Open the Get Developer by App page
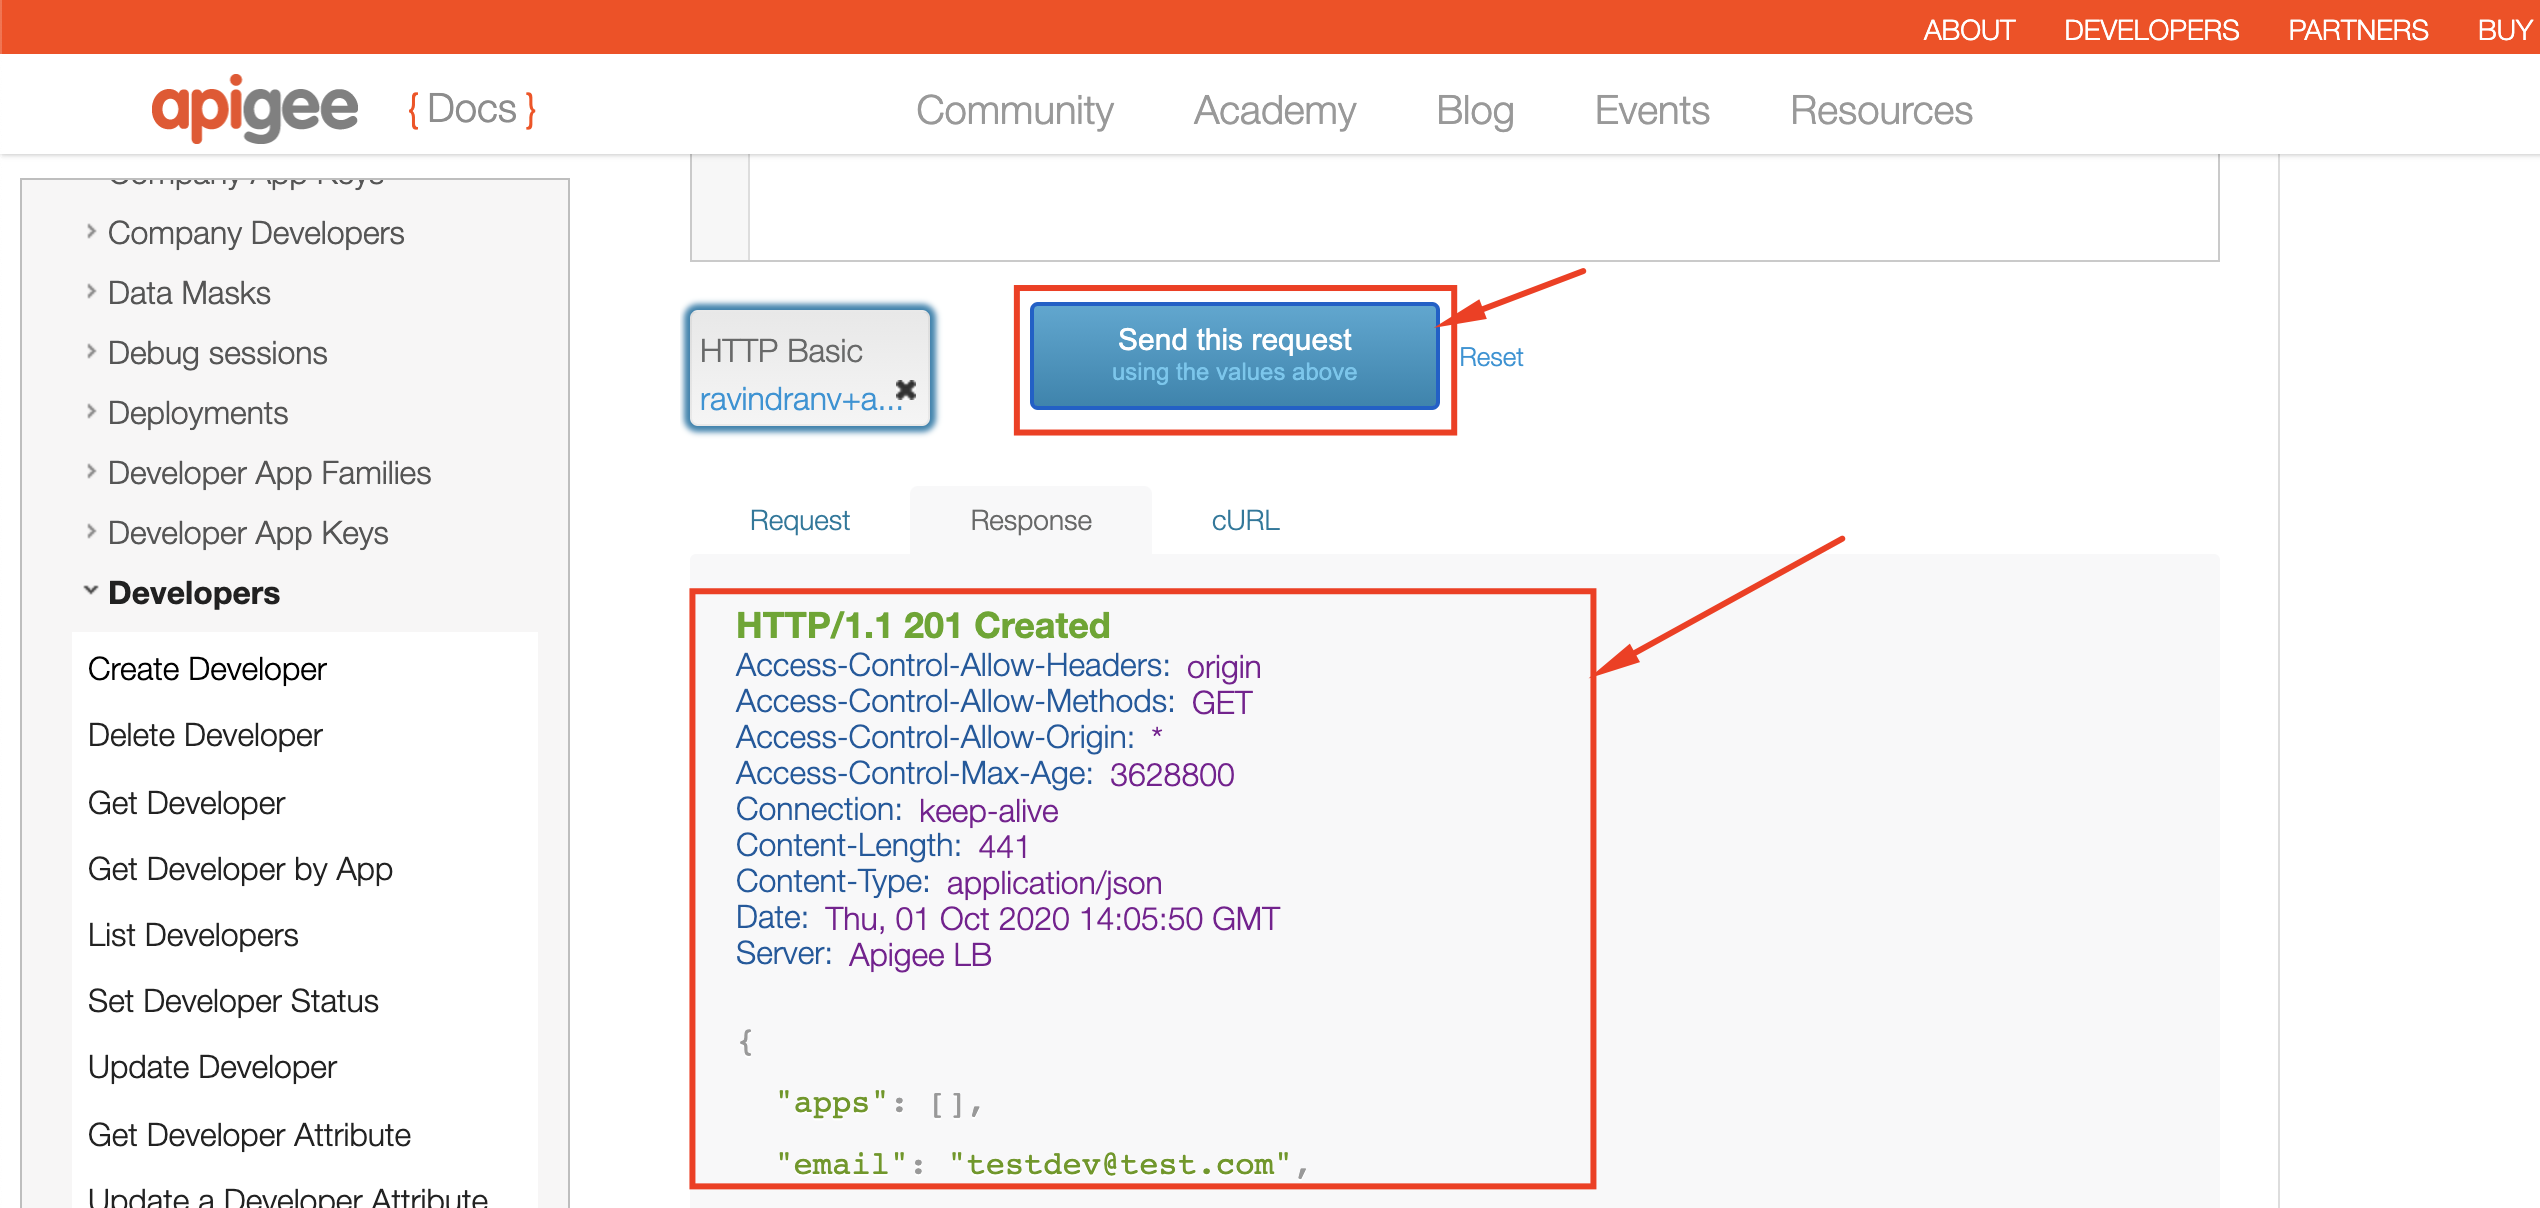The width and height of the screenshot is (2540, 1208). click(240, 869)
